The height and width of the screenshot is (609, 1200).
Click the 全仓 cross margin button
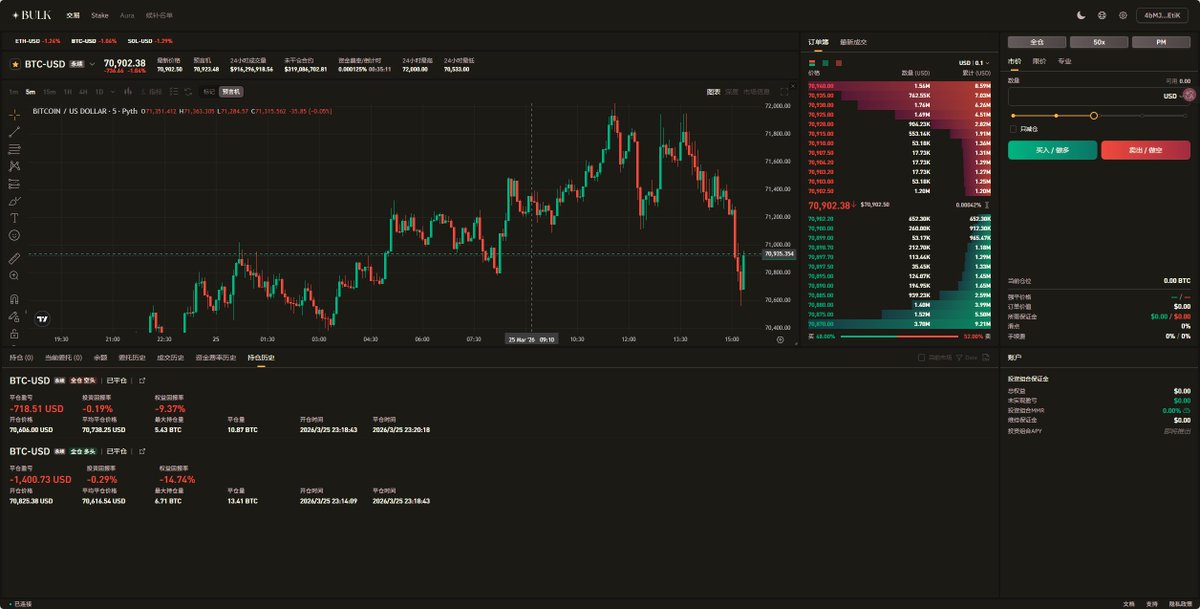[1037, 42]
